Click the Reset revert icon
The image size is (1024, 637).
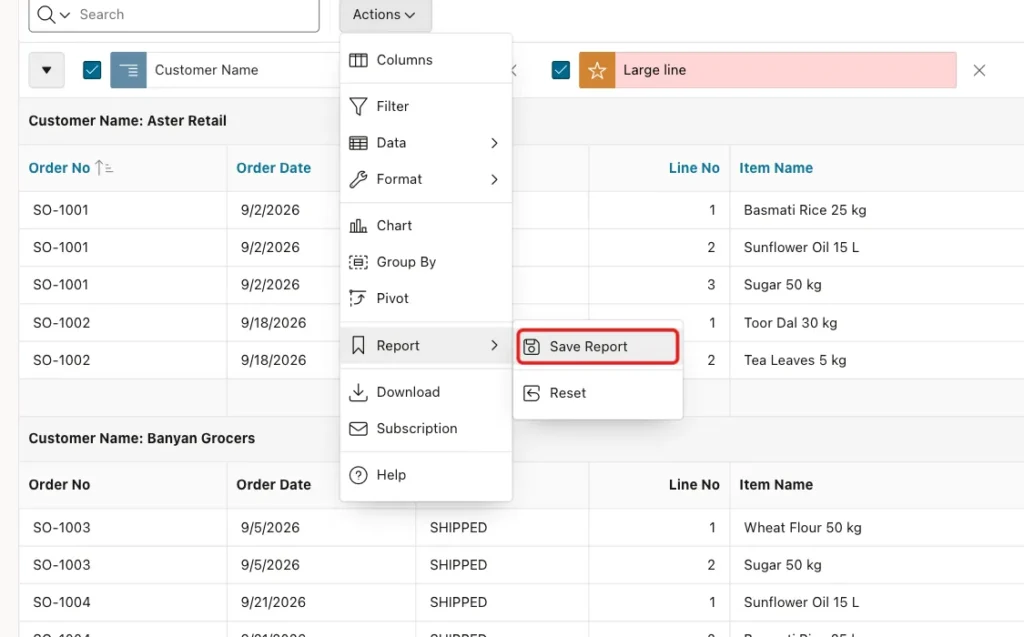(x=532, y=393)
